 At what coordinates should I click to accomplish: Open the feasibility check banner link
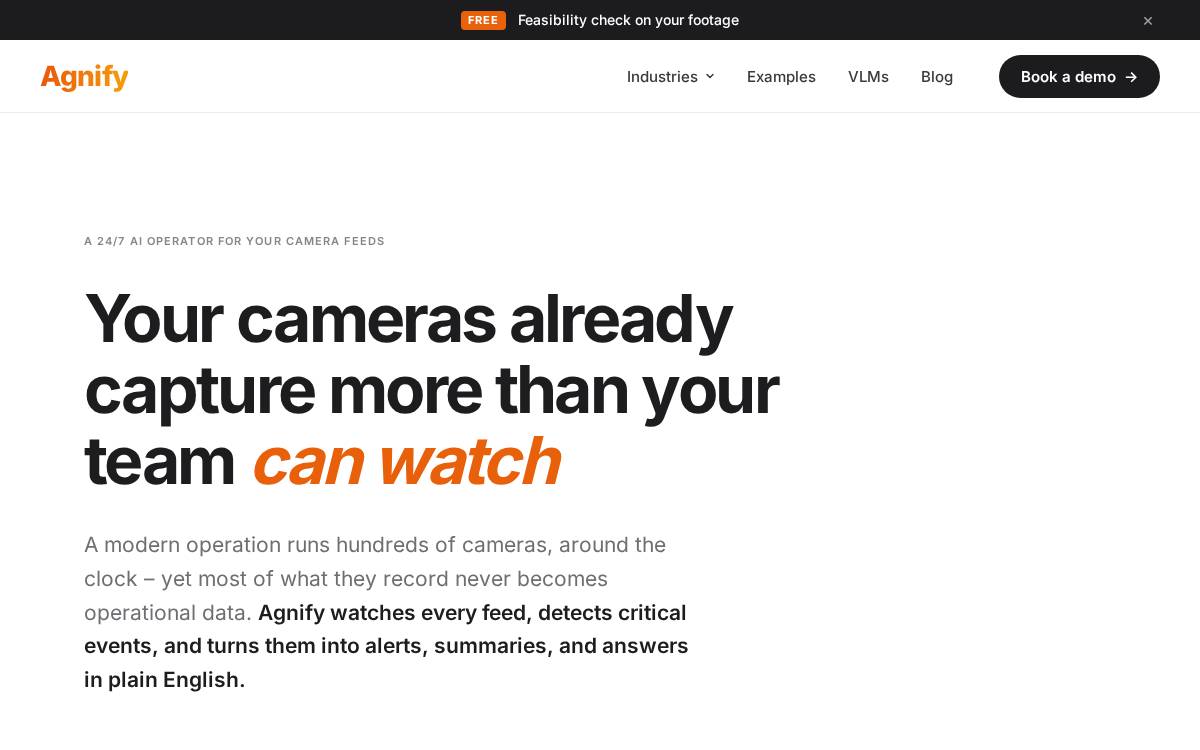pos(628,20)
